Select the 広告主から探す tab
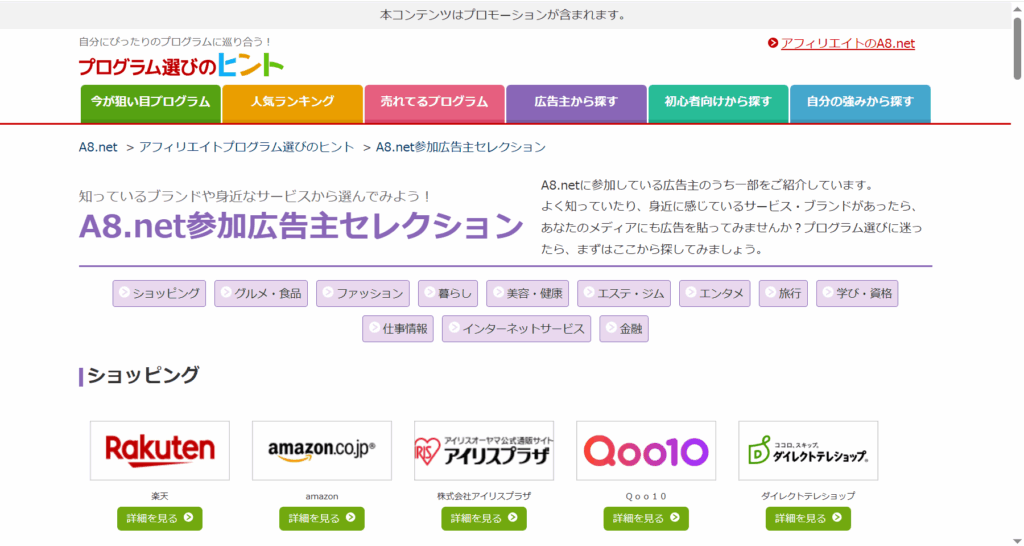Image resolution: width=1024 pixels, height=546 pixels. [576, 102]
